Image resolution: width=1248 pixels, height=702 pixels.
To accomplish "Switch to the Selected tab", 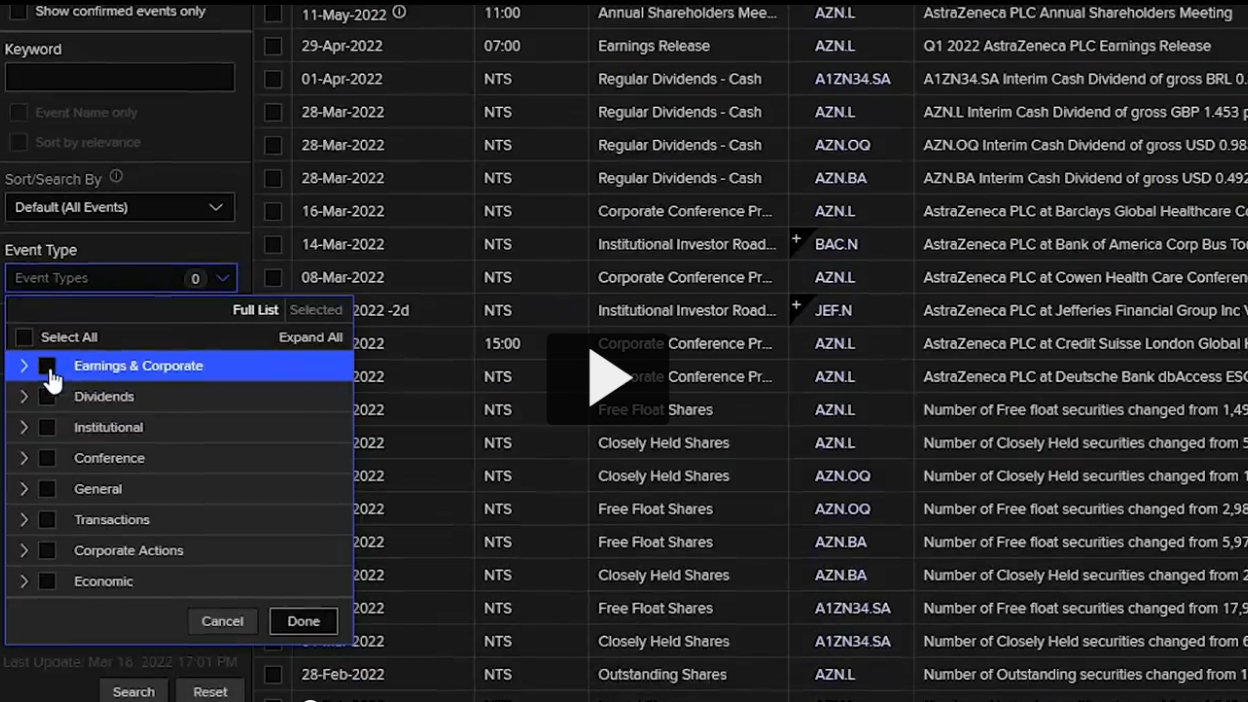I will [x=316, y=310].
